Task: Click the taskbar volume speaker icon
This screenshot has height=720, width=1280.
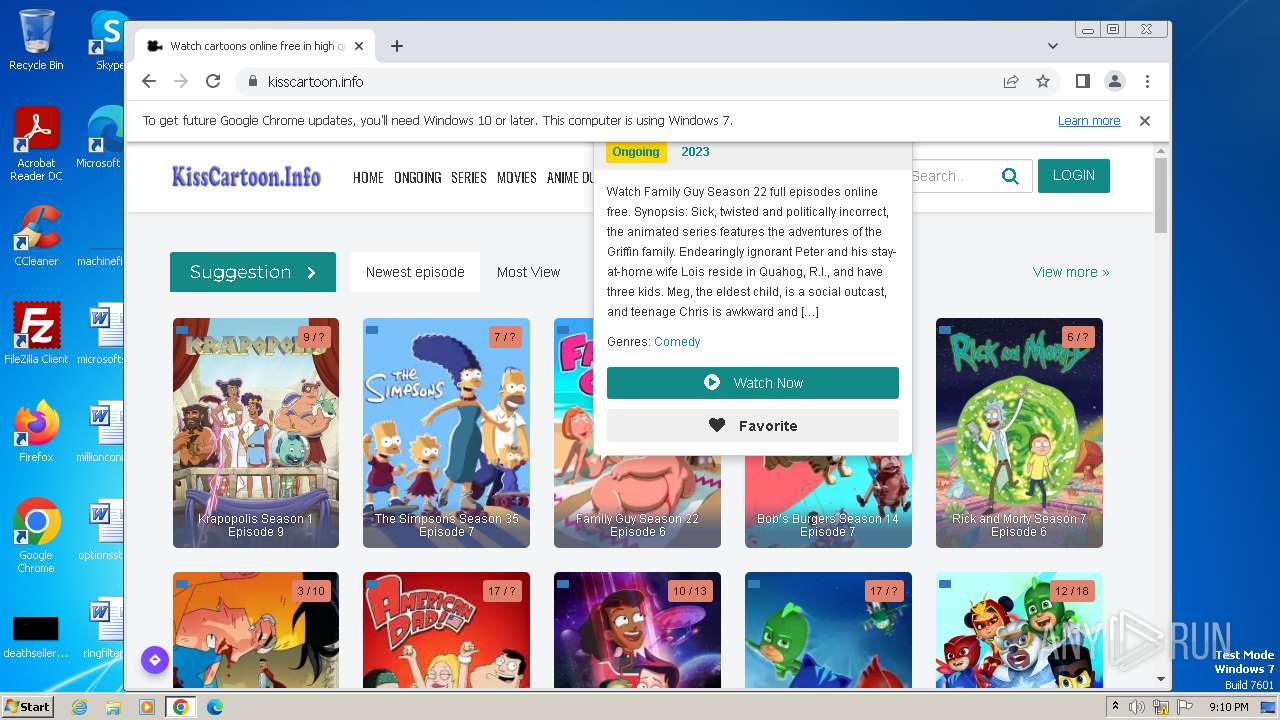Action: pyautogui.click(x=1137, y=707)
